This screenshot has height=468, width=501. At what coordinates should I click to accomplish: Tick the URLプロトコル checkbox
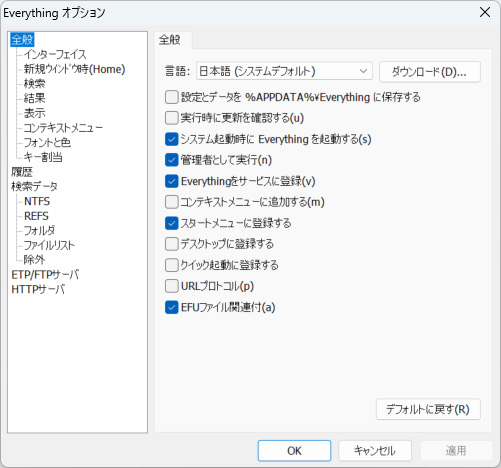(172, 286)
